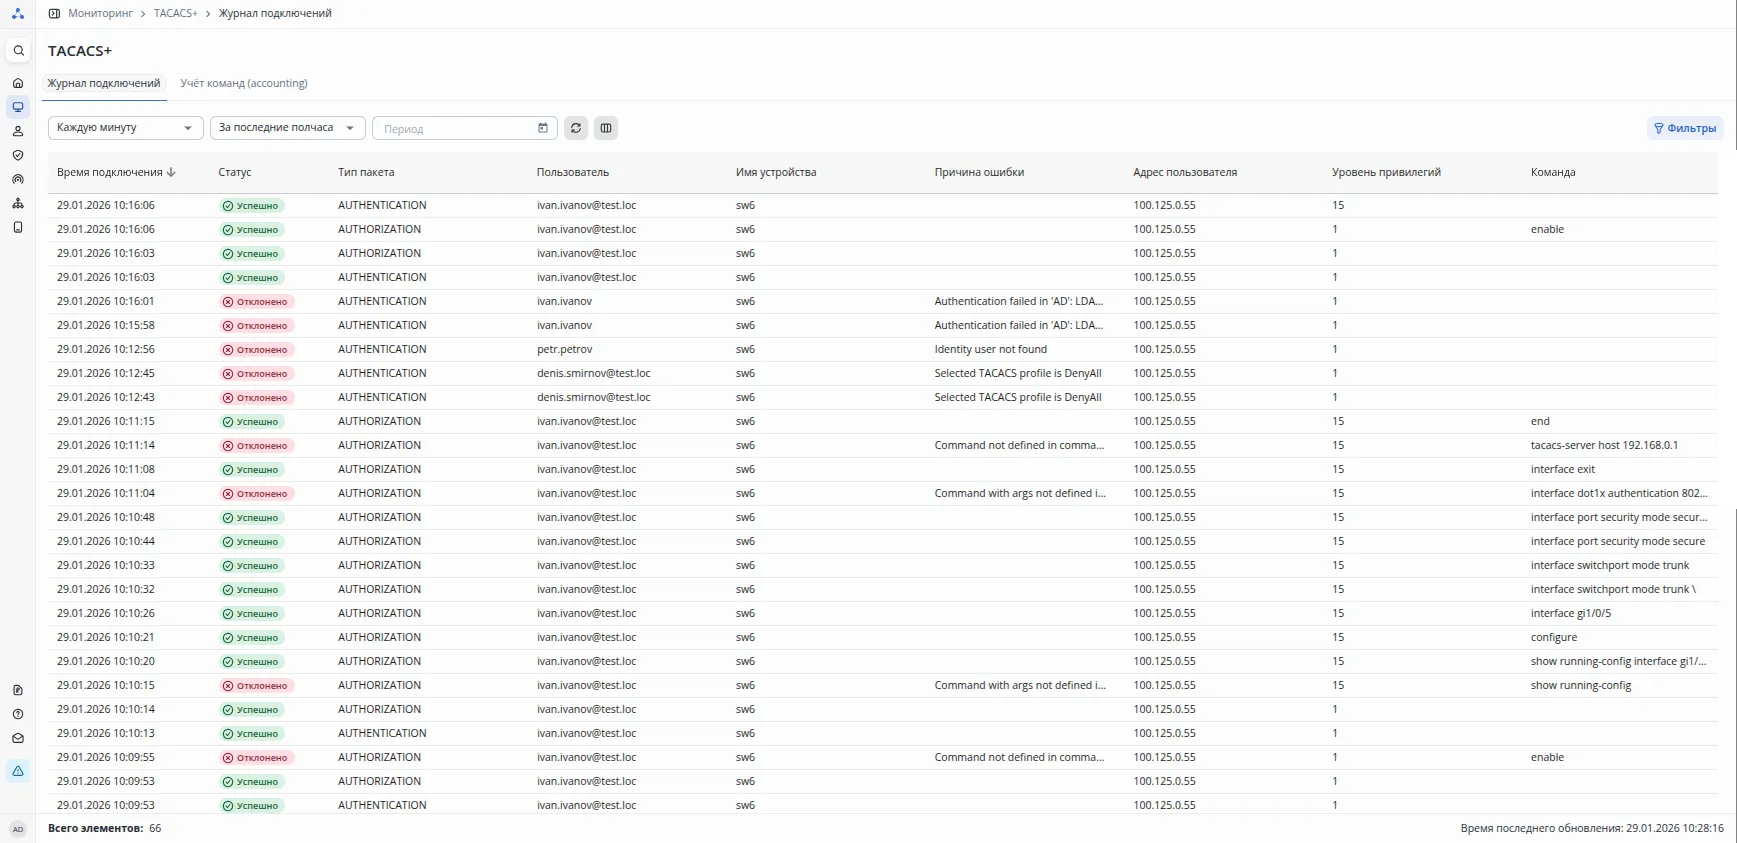Open the 'За последние полчаса' time range dropdown

[x=287, y=128]
